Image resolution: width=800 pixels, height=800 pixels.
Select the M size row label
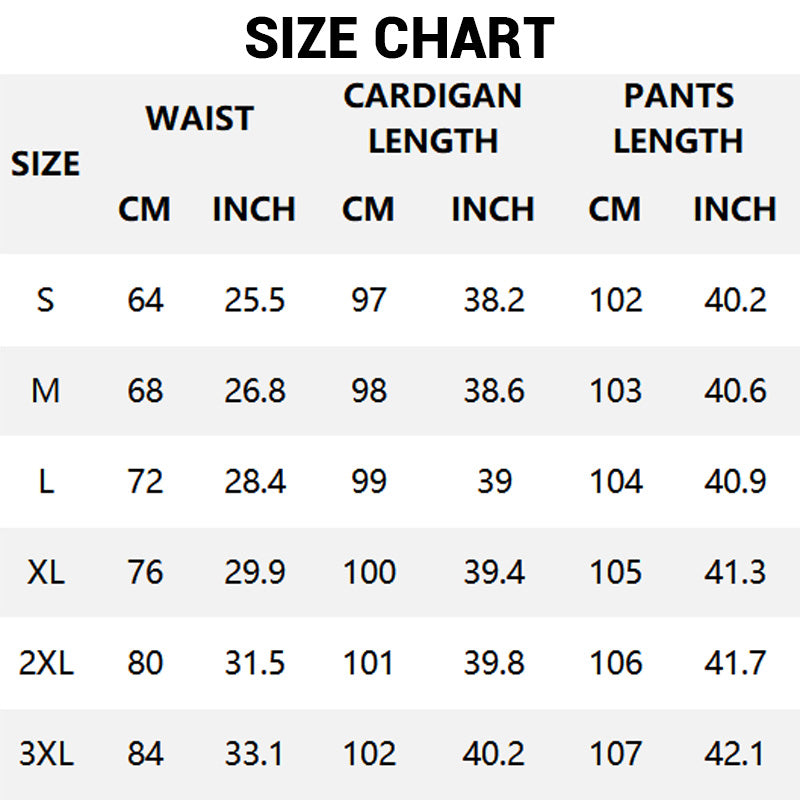tap(45, 390)
